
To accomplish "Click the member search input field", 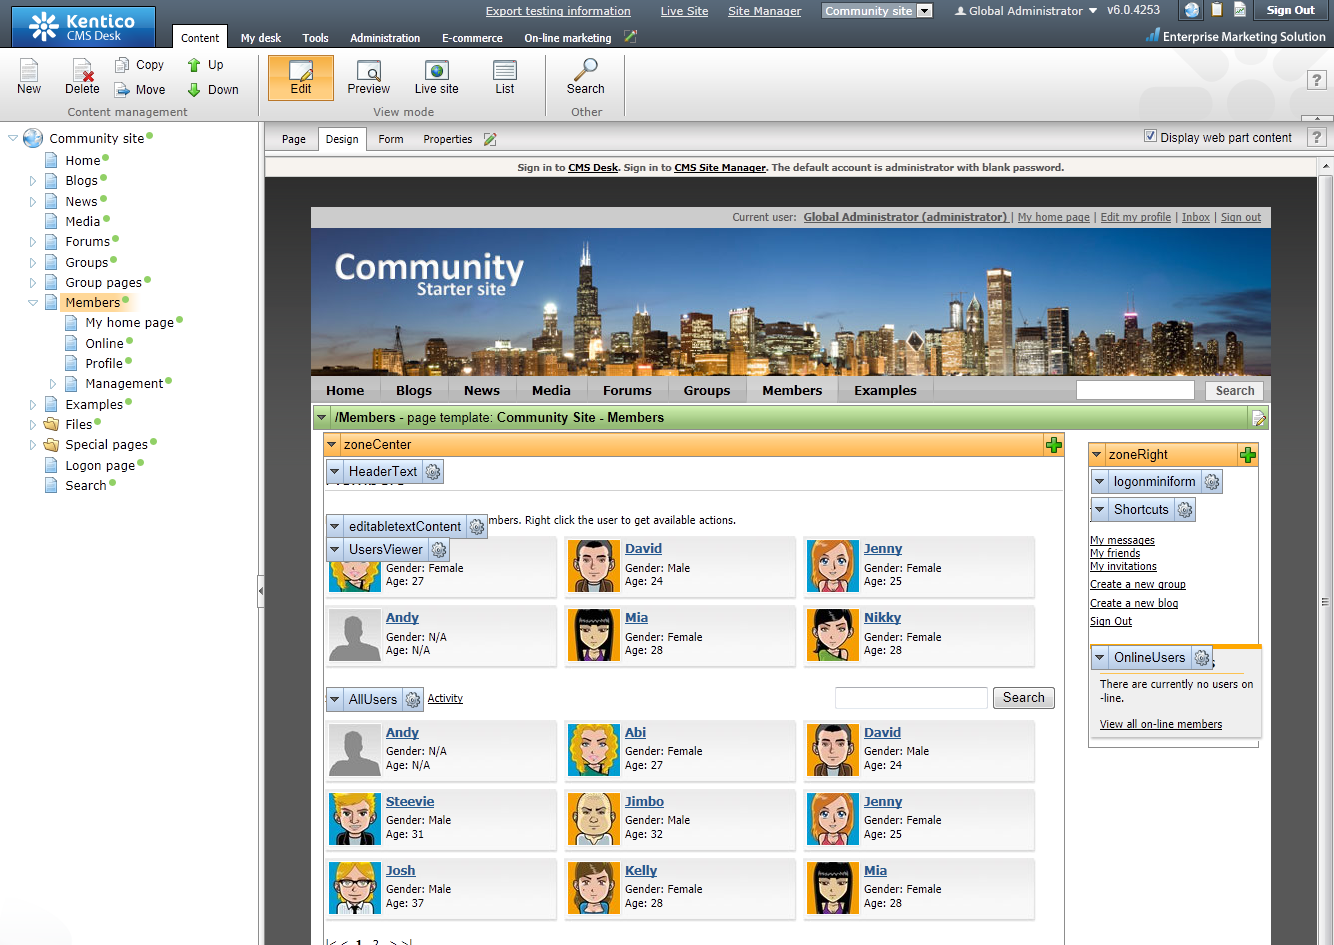I will [910, 698].
